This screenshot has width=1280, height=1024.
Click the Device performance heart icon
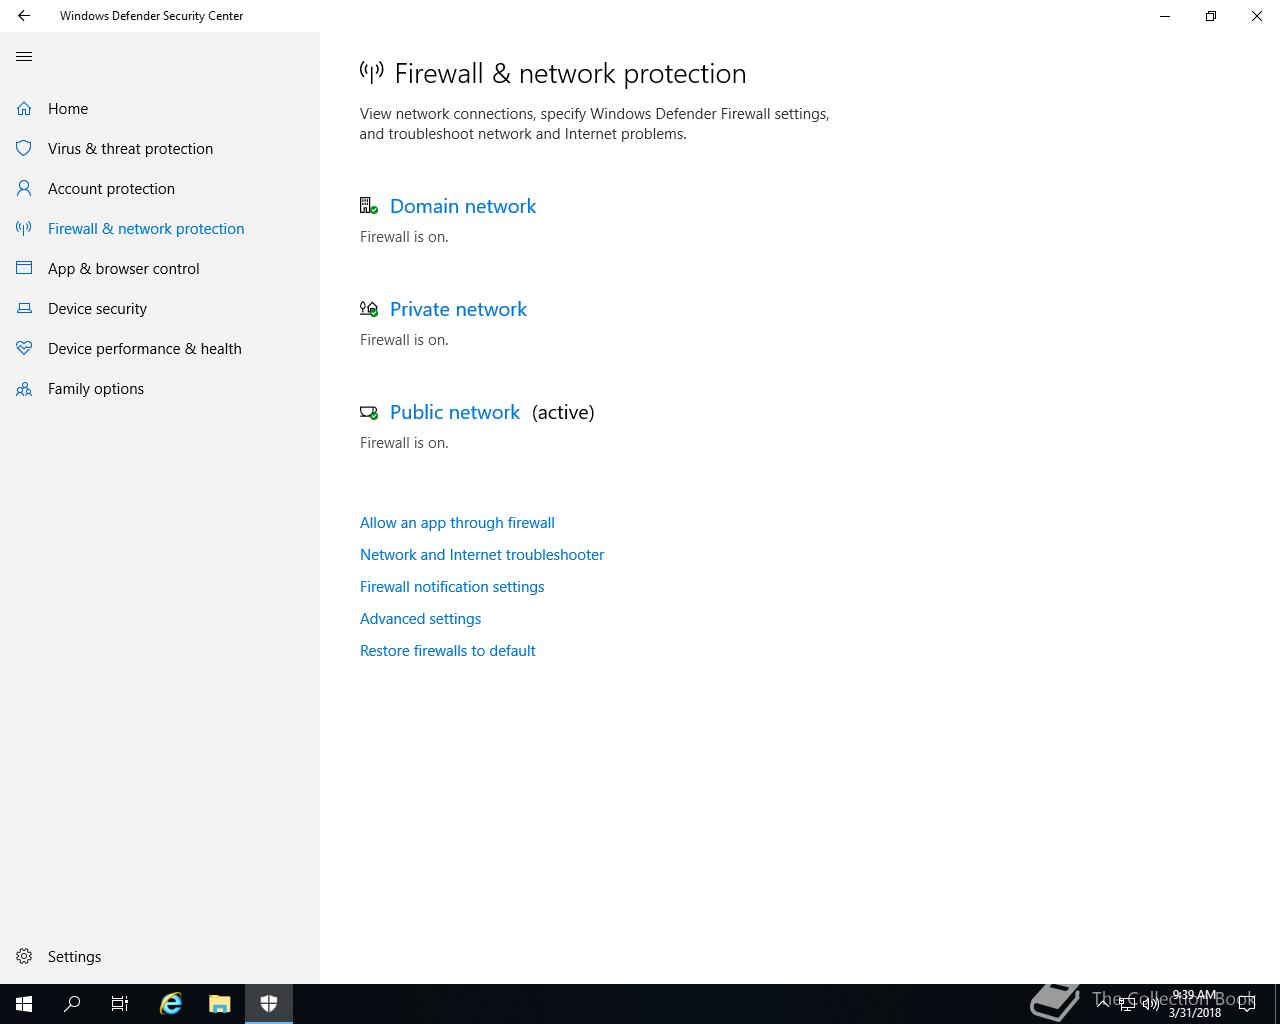pyautogui.click(x=24, y=348)
